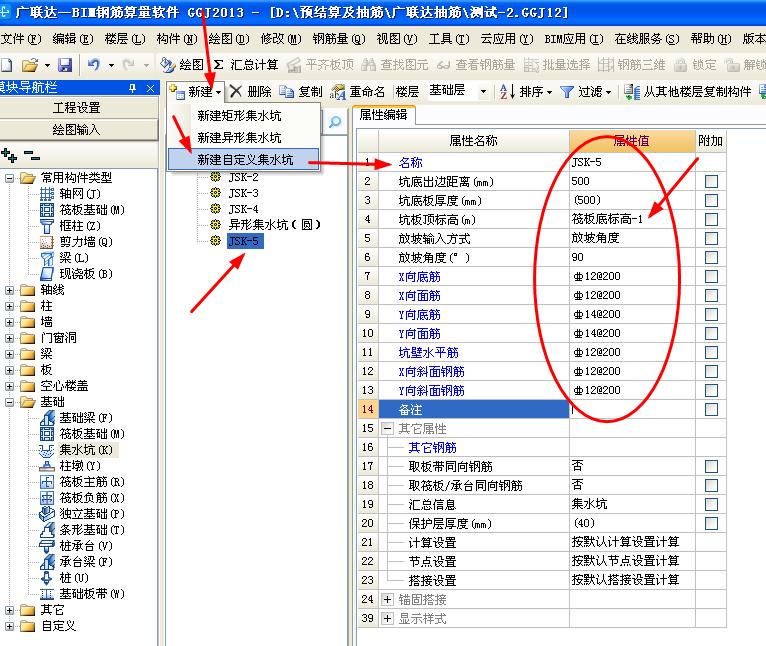Close the module navigation panel
This screenshot has width=766, height=646.
[x=150, y=88]
